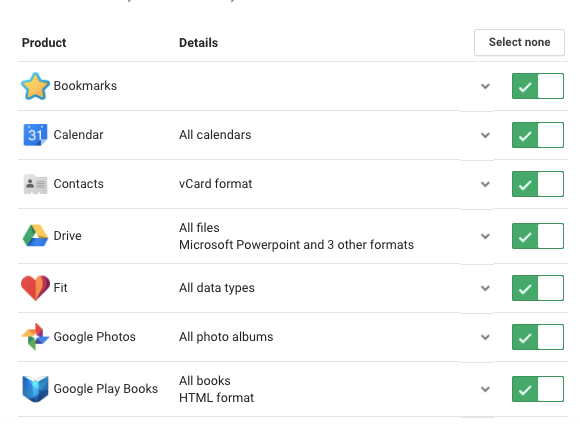Click the Google Play Books icon
Viewport: 580px width, 428px height.
point(35,389)
